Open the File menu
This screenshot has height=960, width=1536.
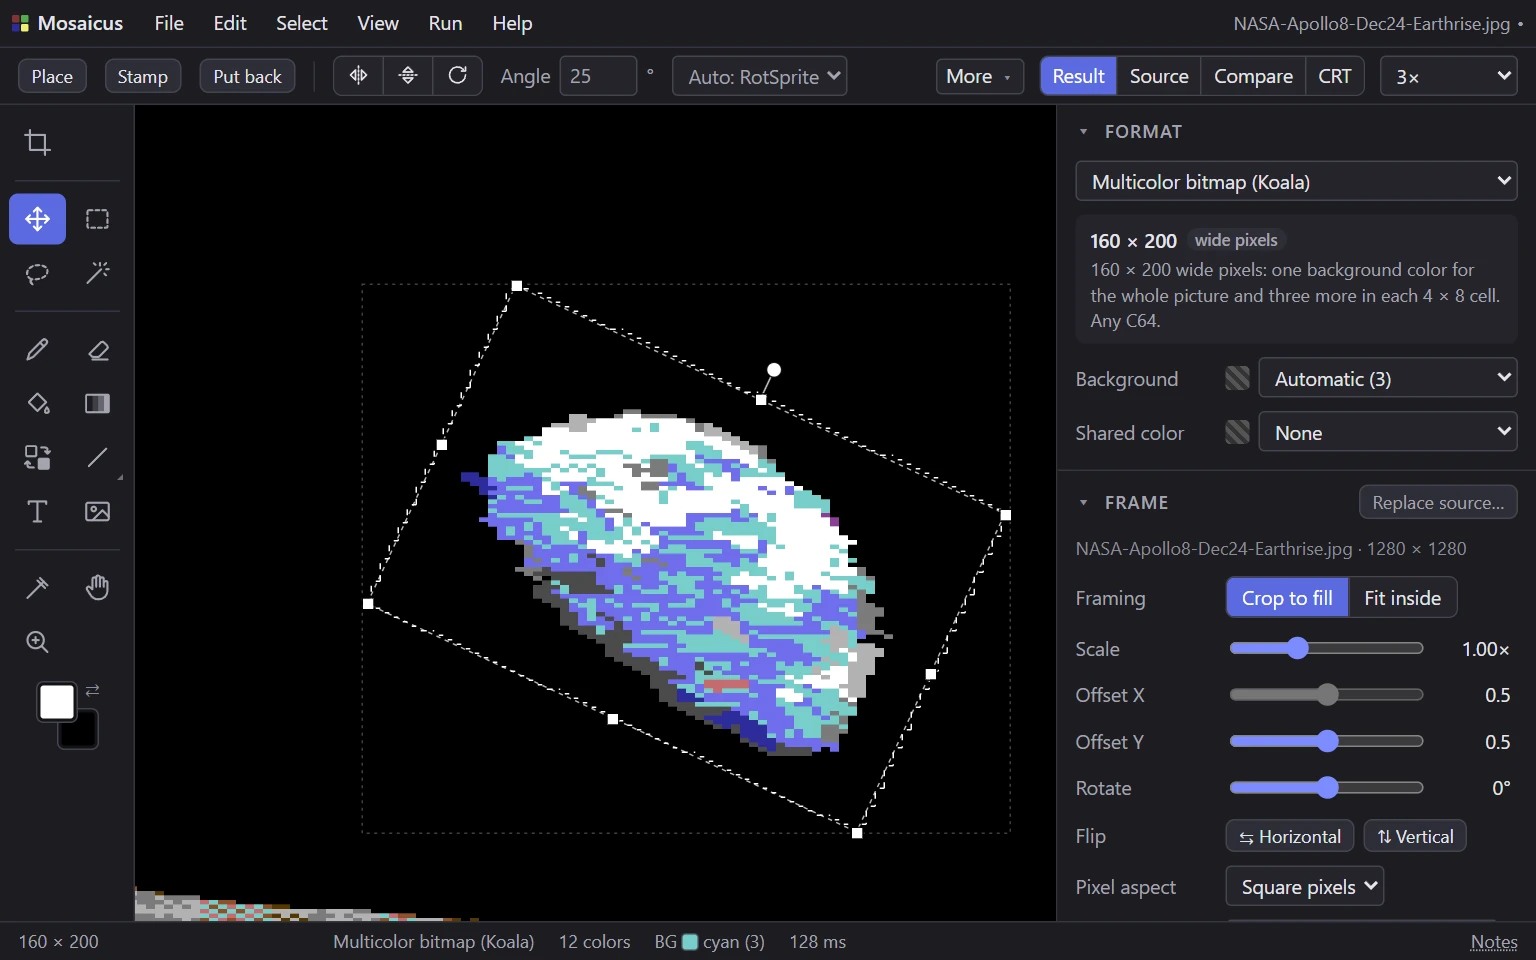click(169, 23)
